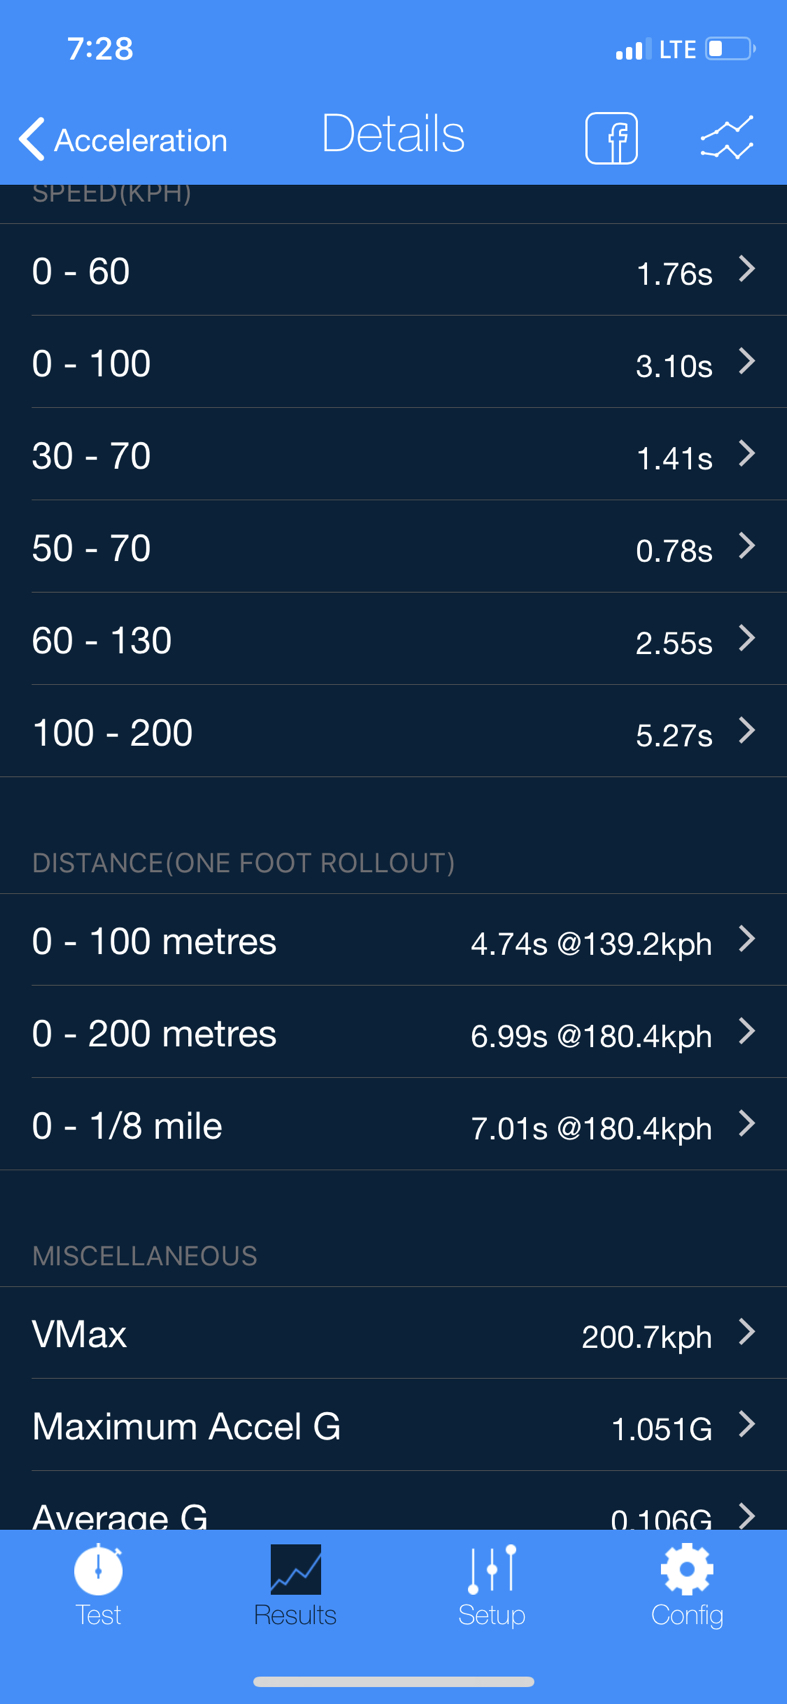The image size is (787, 1704).
Task: Open the 30 - 70 time of 1.41s
Action: coord(673,458)
